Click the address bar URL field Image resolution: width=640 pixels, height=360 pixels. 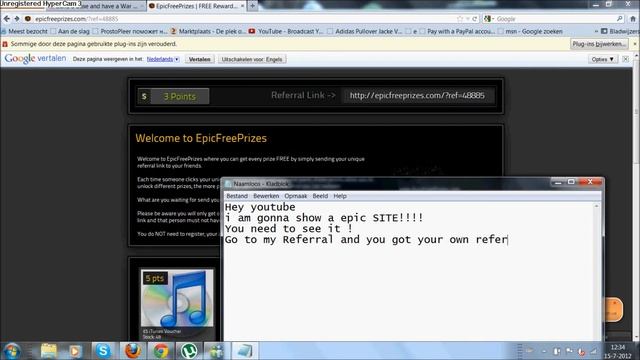(245, 19)
